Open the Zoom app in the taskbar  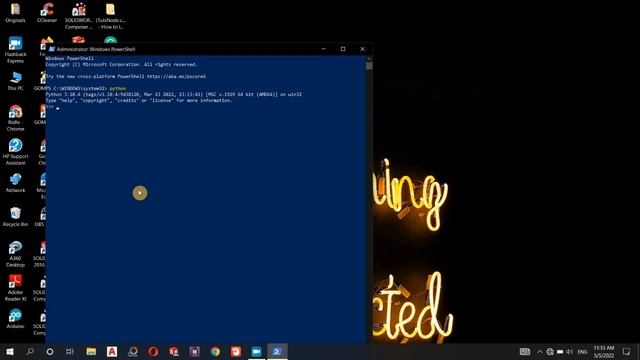tap(256, 351)
